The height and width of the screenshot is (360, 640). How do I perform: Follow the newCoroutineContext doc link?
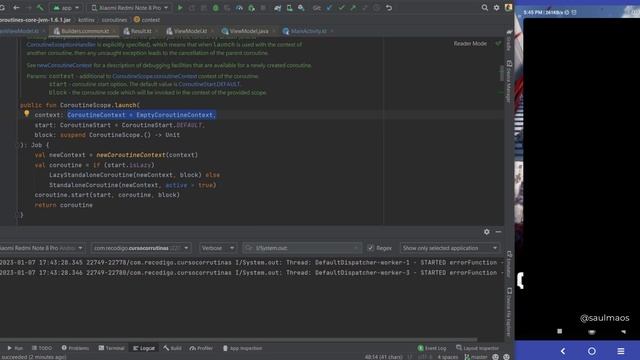(x=64, y=65)
